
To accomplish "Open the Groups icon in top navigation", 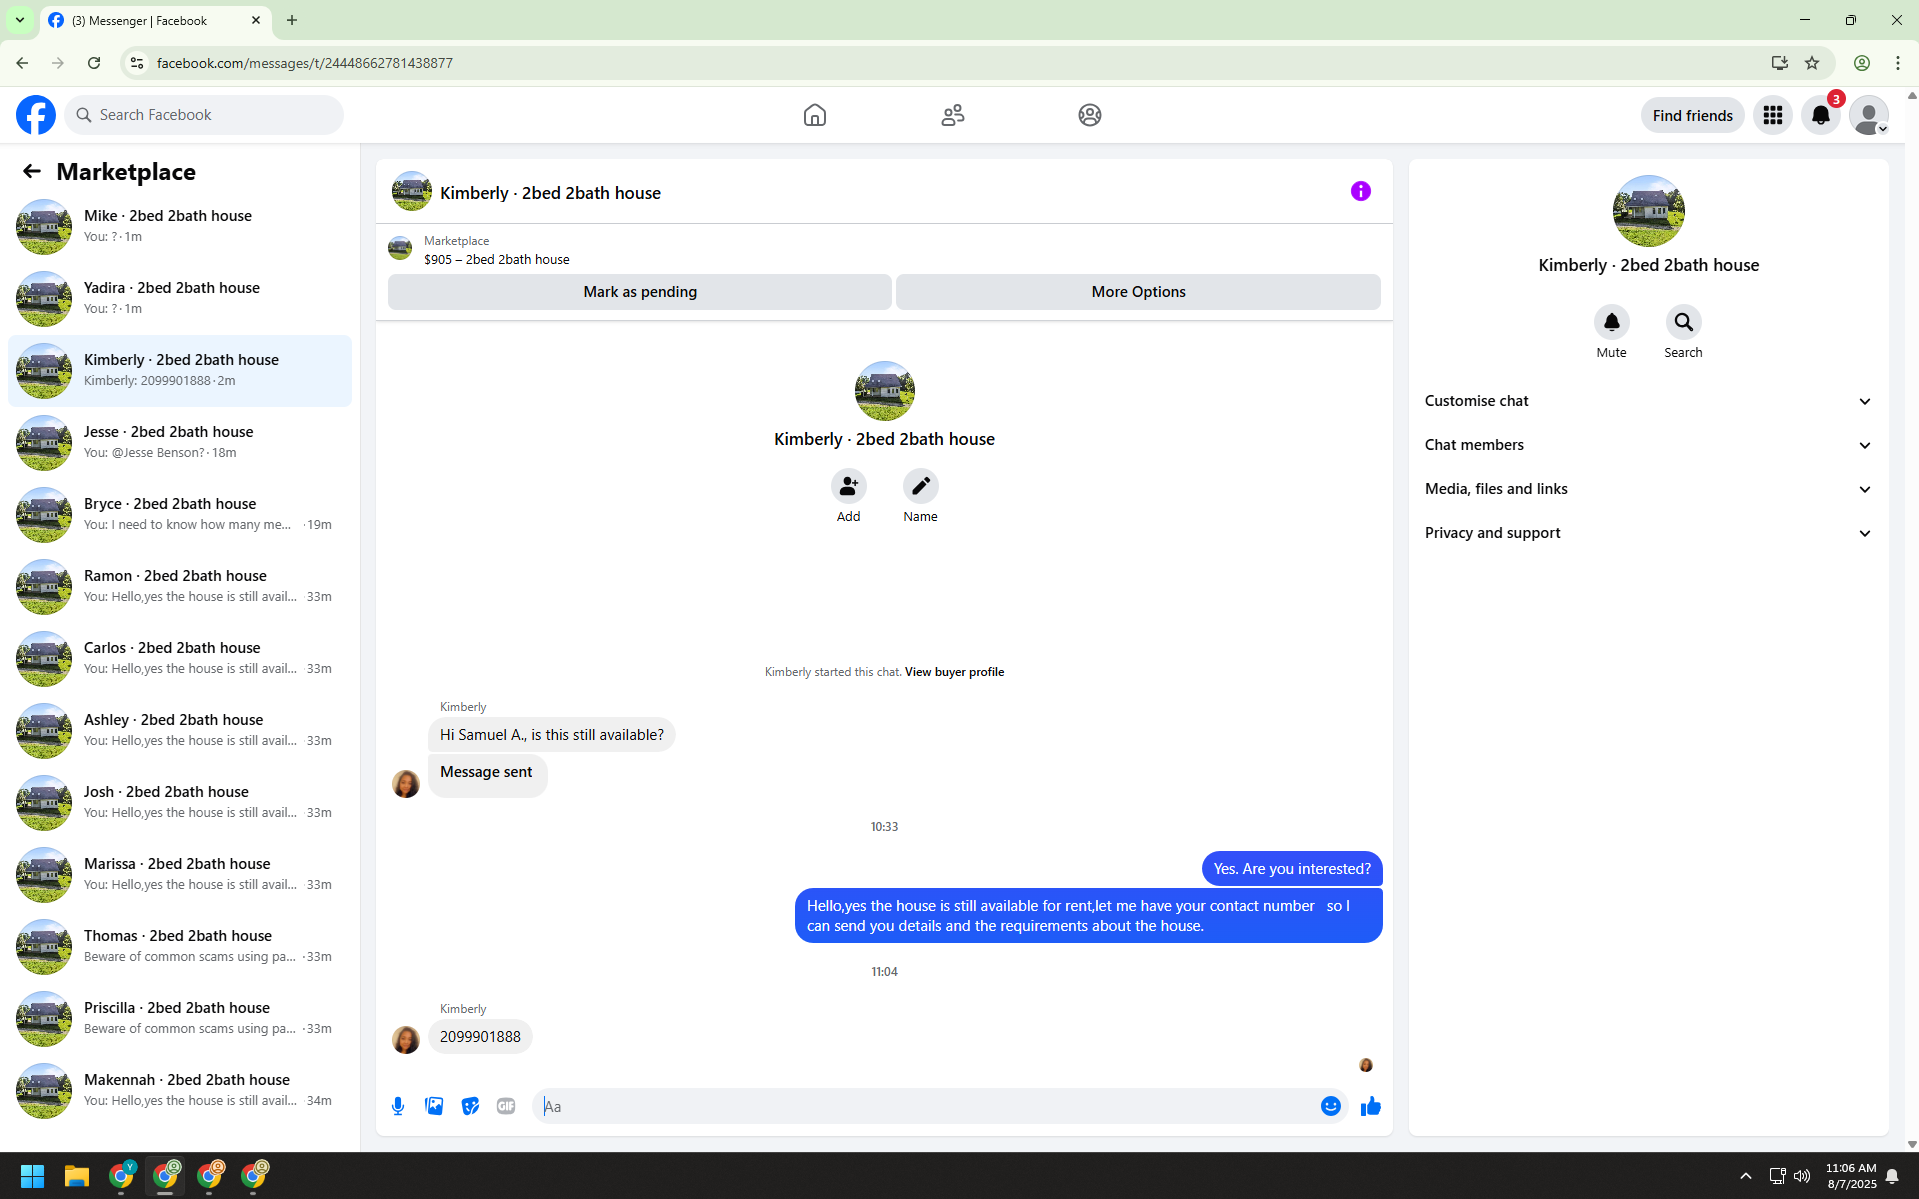I will pyautogui.click(x=1090, y=115).
